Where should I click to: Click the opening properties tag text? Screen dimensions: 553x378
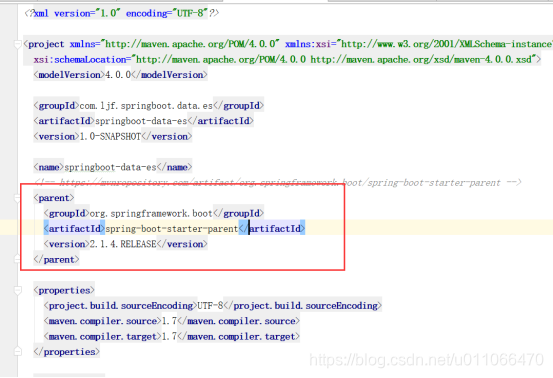[64, 290]
